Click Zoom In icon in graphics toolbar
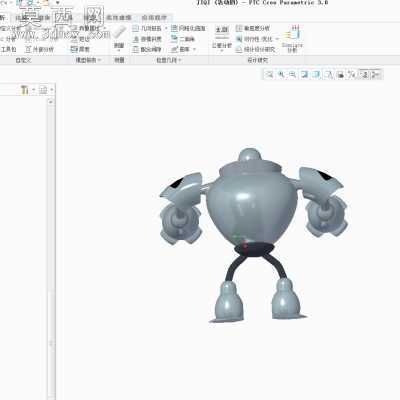The width and height of the screenshot is (400, 400). 281,75
